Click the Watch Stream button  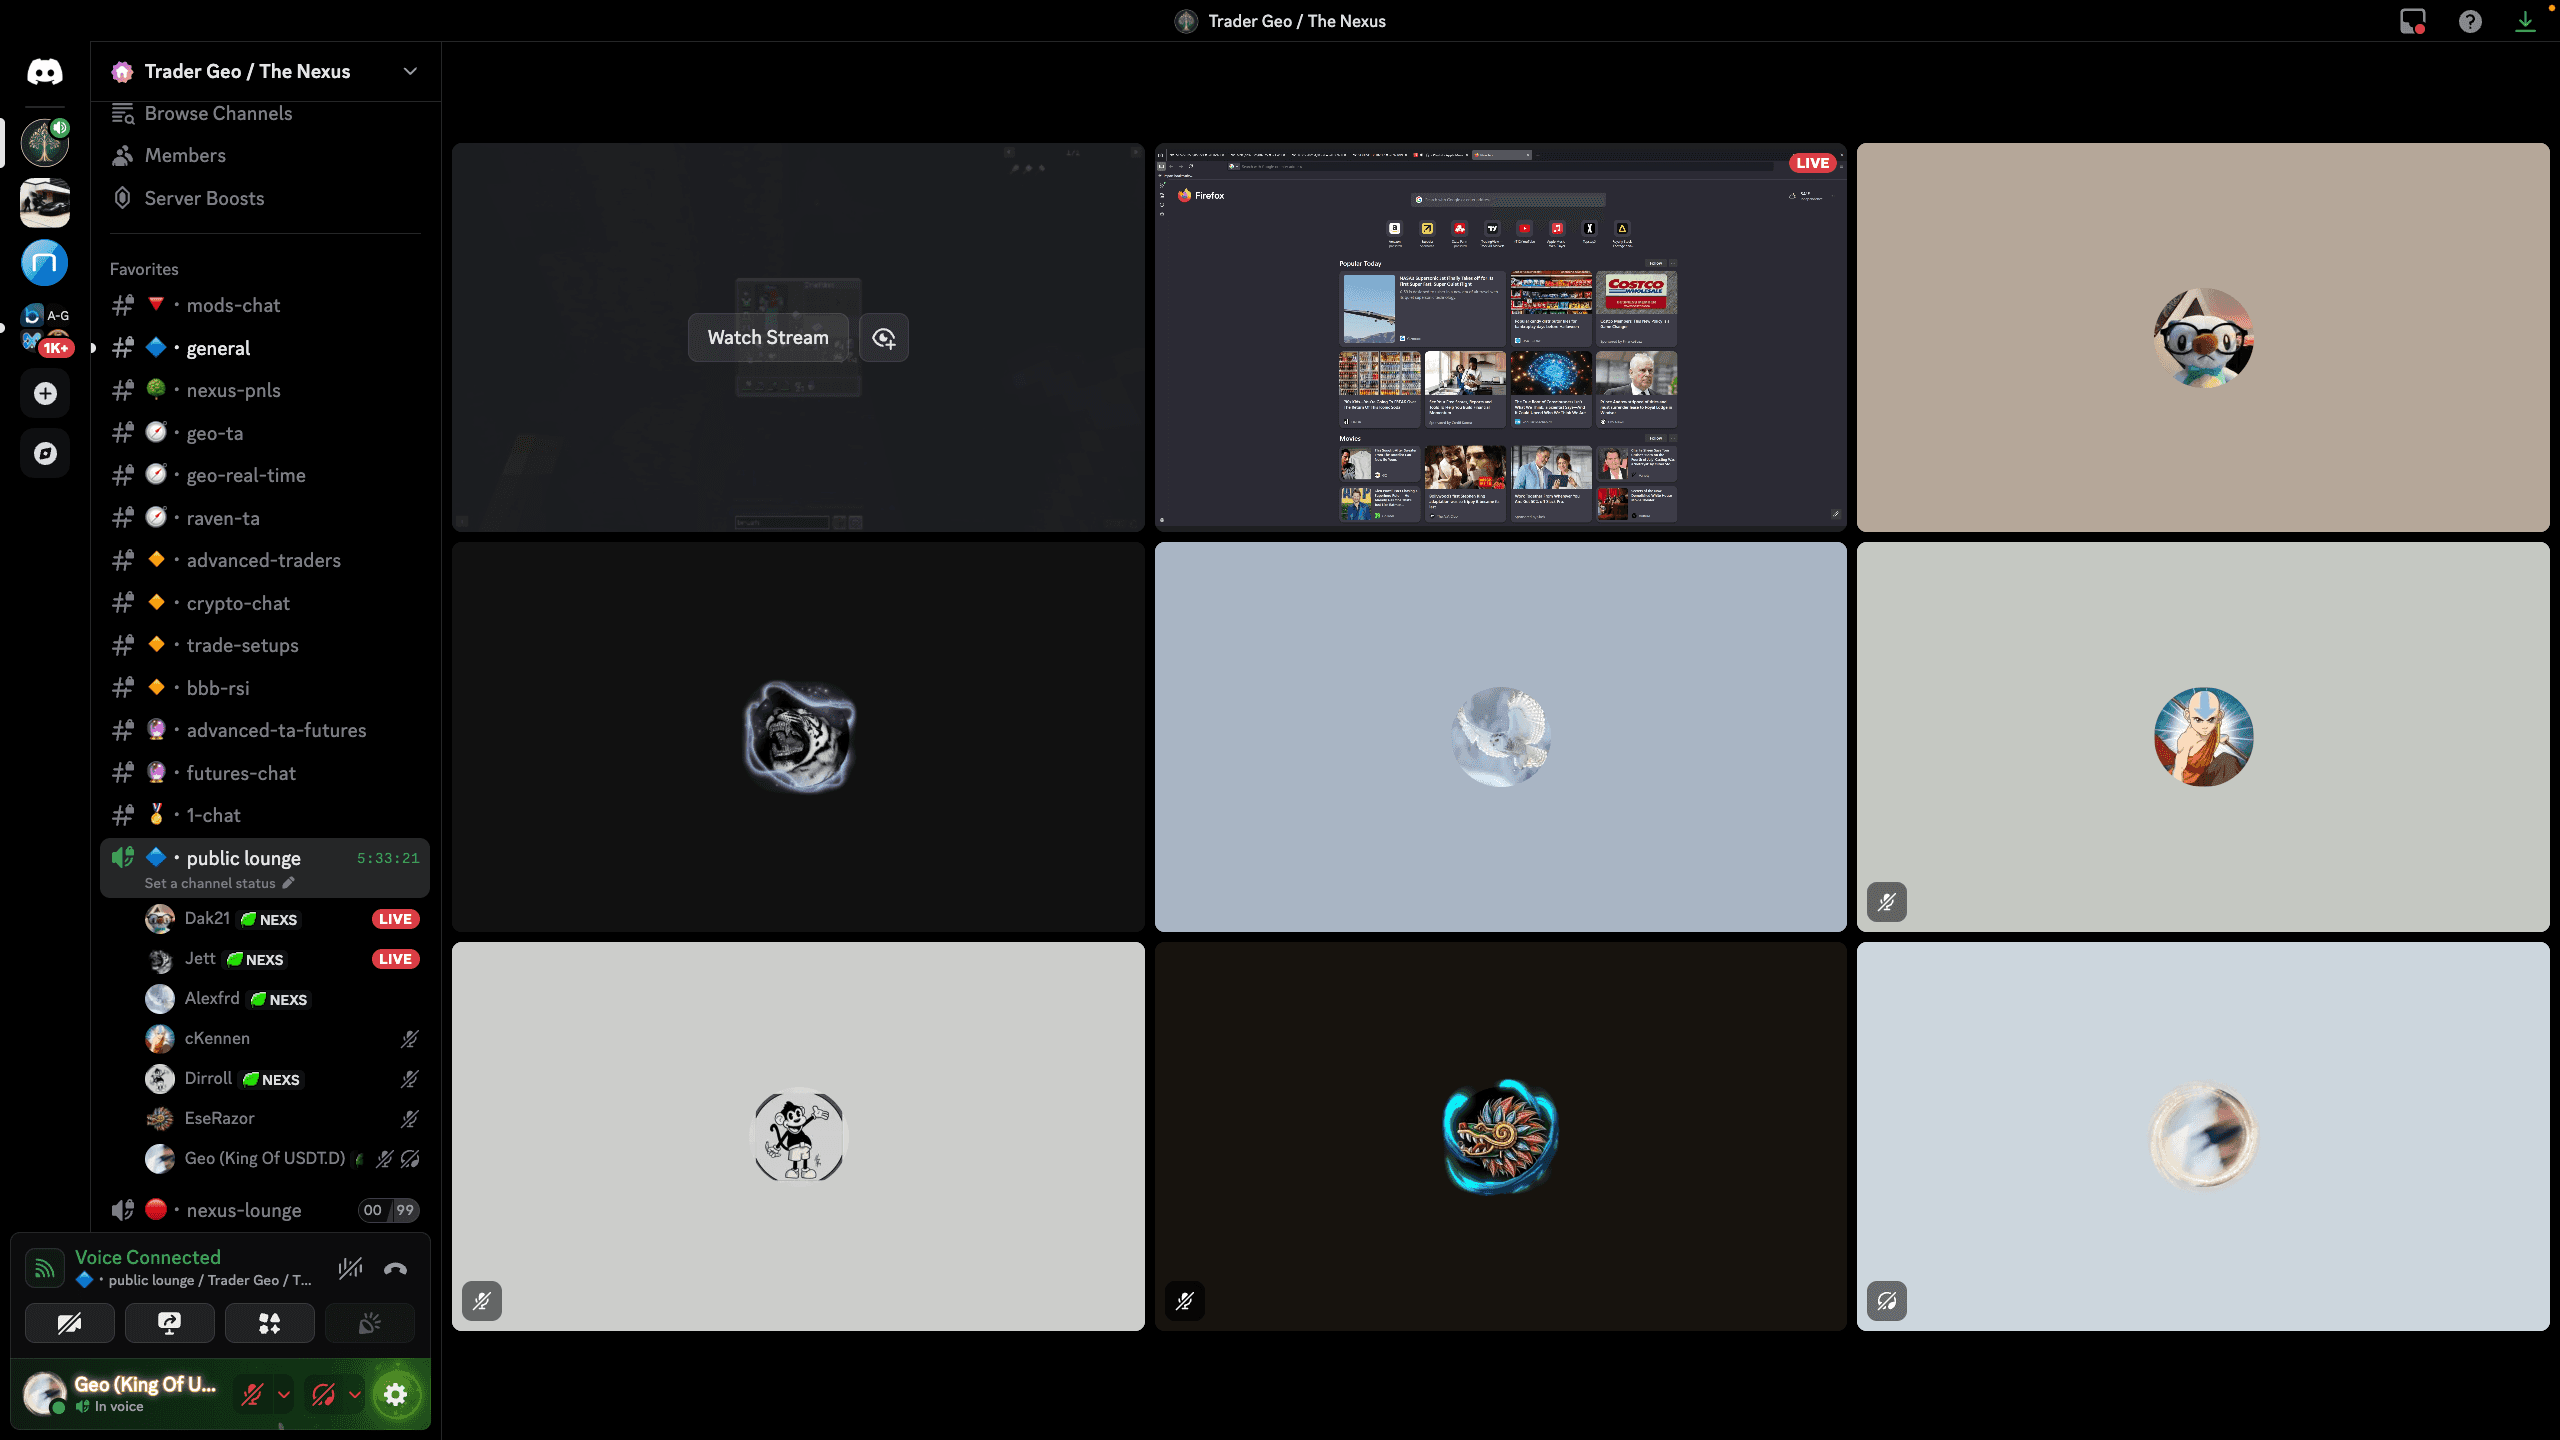pyautogui.click(x=767, y=338)
